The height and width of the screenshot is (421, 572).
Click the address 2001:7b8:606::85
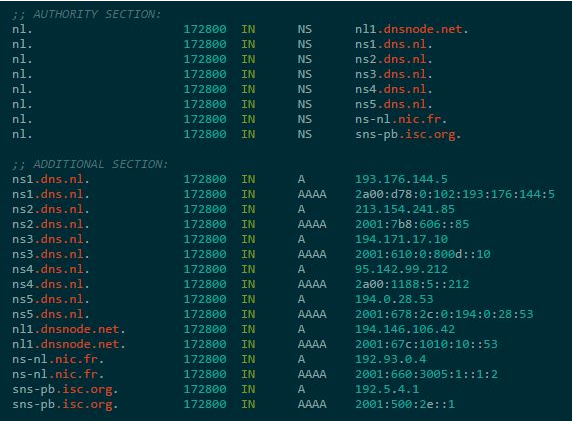(412, 224)
